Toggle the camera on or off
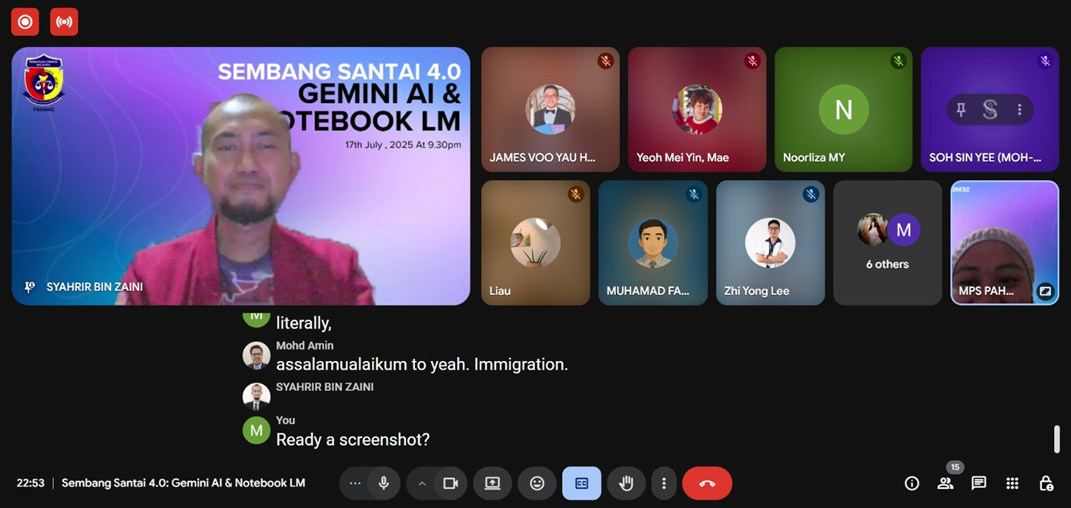This screenshot has width=1071, height=508. click(x=450, y=483)
